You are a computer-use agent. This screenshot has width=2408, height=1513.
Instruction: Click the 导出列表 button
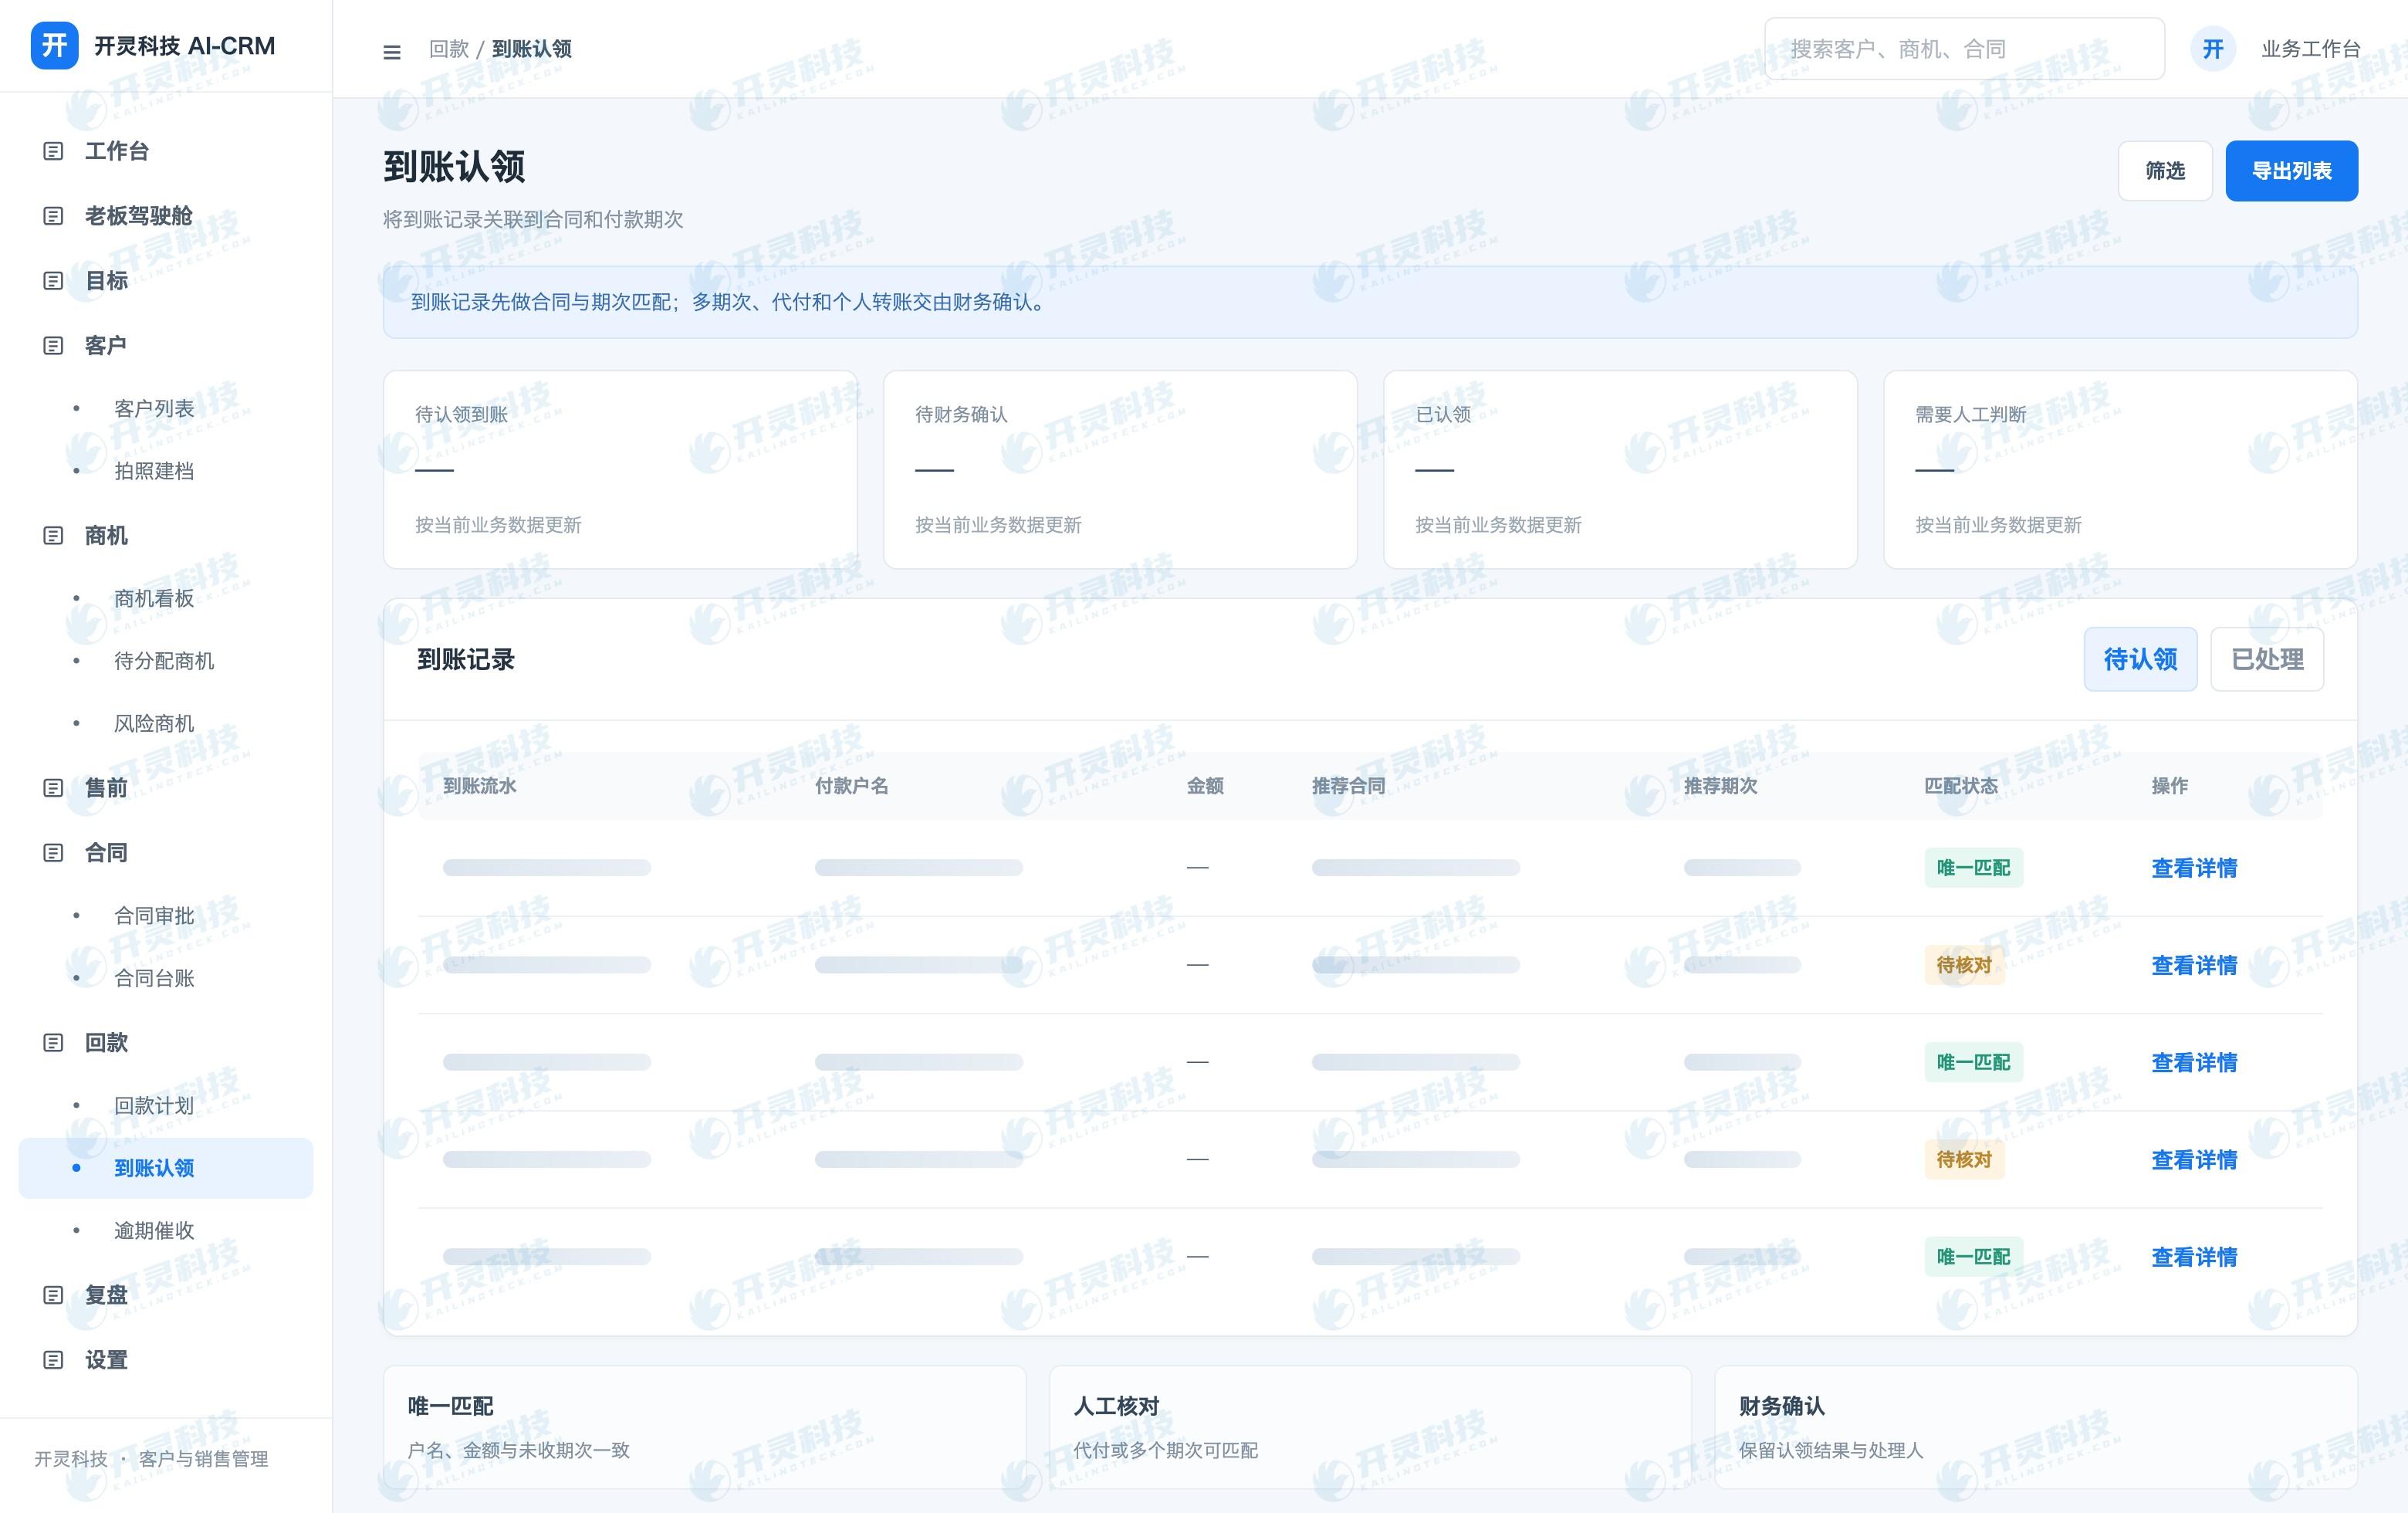point(2292,171)
